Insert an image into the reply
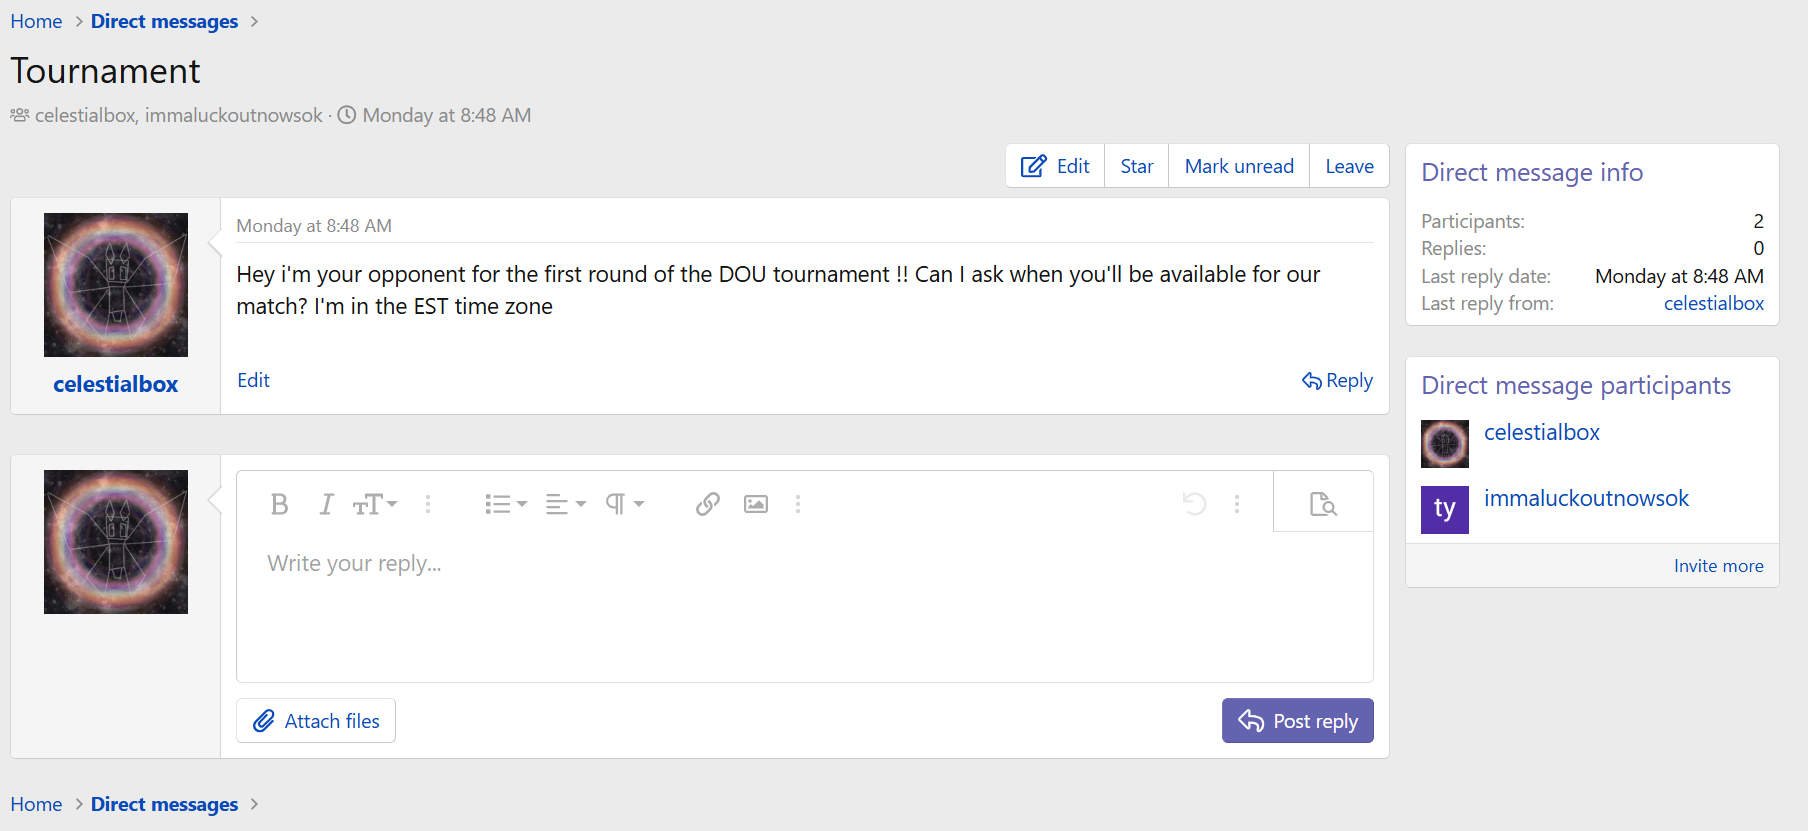The image size is (1808, 831). tap(756, 504)
